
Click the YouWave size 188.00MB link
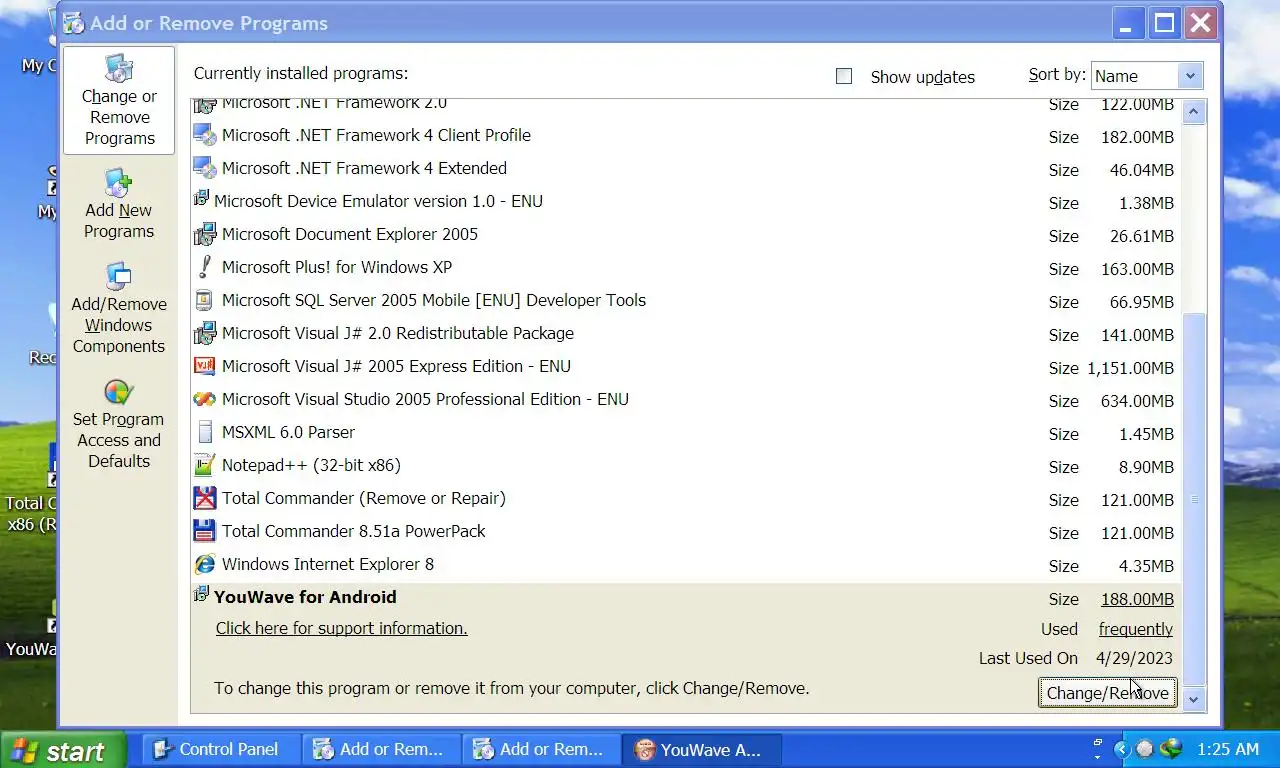(x=1137, y=599)
